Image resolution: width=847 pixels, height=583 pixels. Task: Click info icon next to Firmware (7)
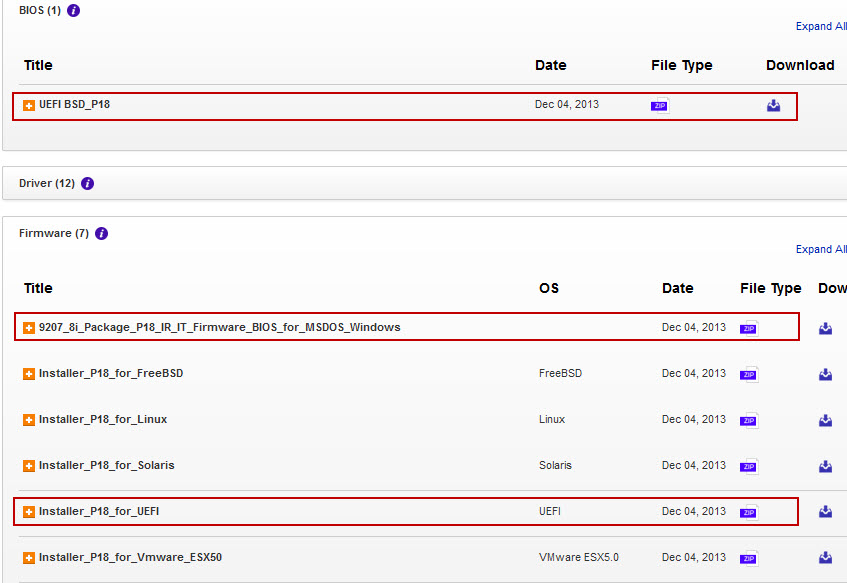101,234
